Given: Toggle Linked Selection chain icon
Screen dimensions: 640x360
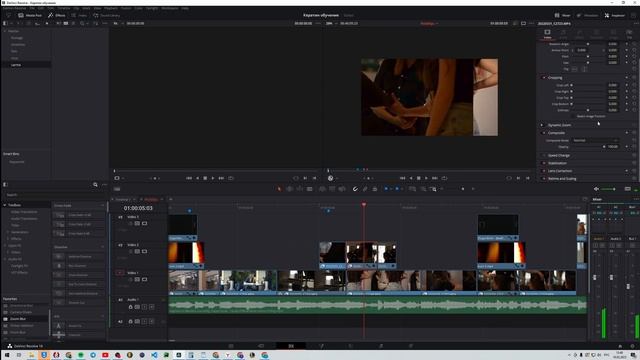Looking at the screenshot, I should (365, 189).
